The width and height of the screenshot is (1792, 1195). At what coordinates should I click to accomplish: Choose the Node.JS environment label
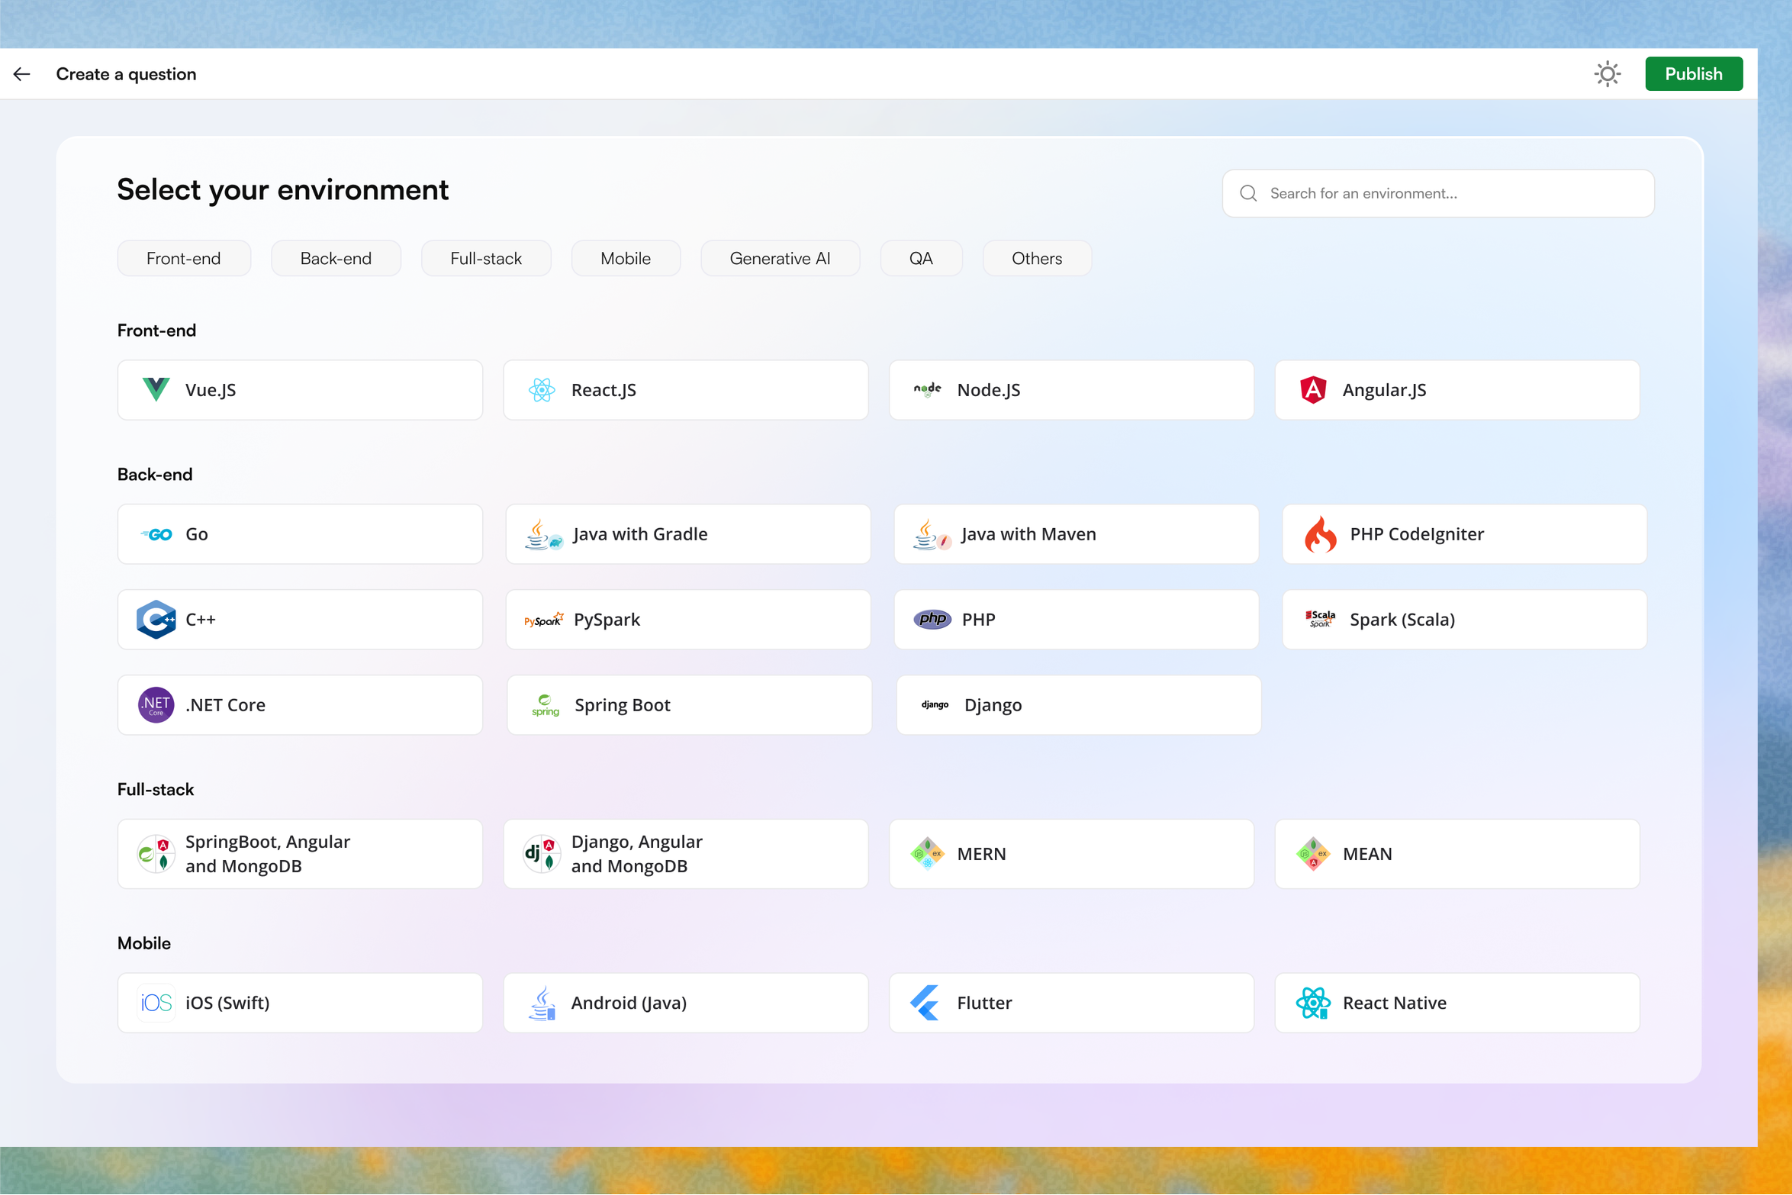989,390
